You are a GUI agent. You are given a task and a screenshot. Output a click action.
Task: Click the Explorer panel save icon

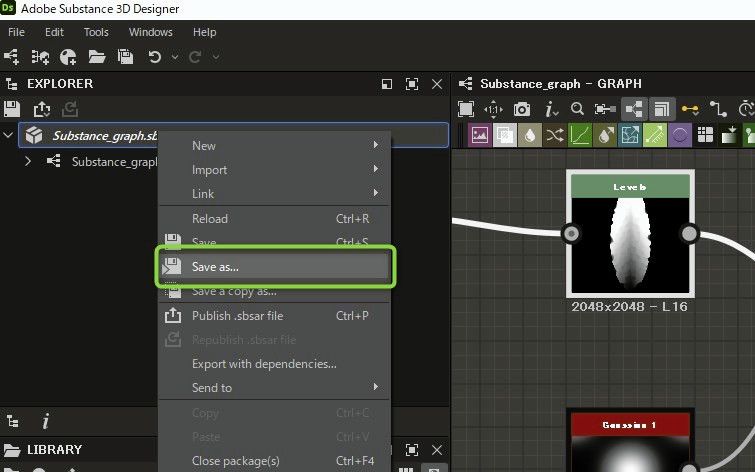point(12,109)
